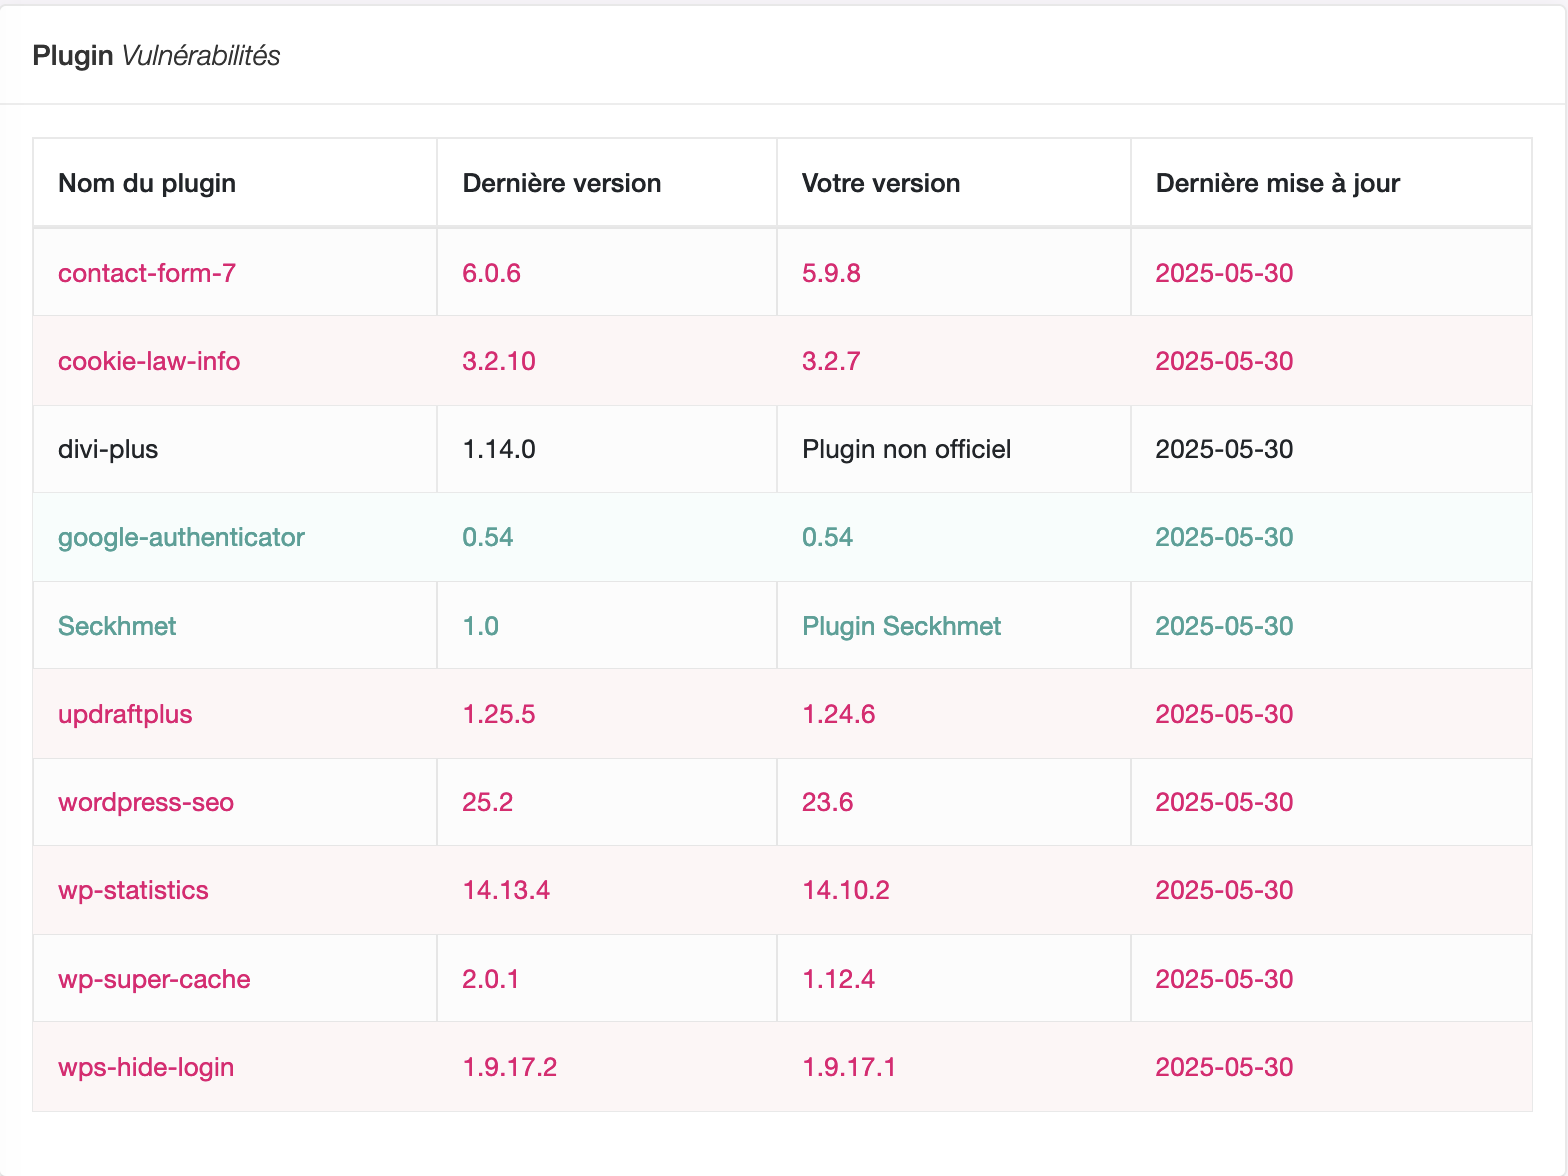Select the wordpress-seo plugin name
This screenshot has height=1176, width=1568.
click(146, 802)
